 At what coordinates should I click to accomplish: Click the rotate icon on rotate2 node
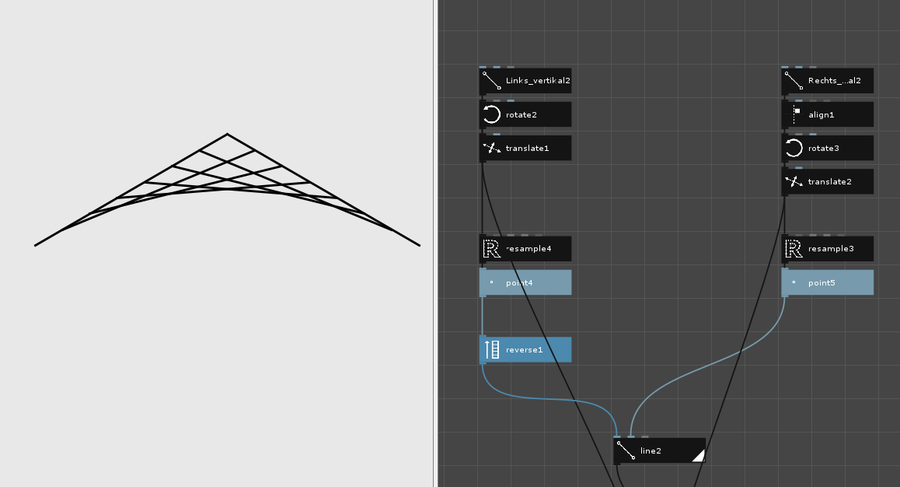(x=491, y=114)
